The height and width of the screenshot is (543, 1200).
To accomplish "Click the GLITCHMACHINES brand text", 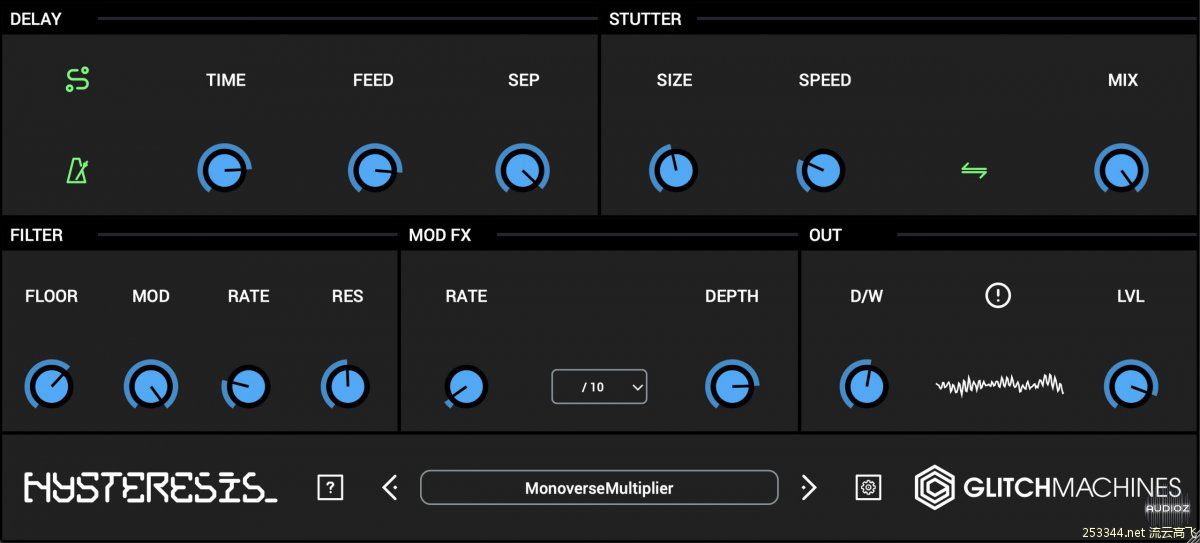I will click(1072, 488).
